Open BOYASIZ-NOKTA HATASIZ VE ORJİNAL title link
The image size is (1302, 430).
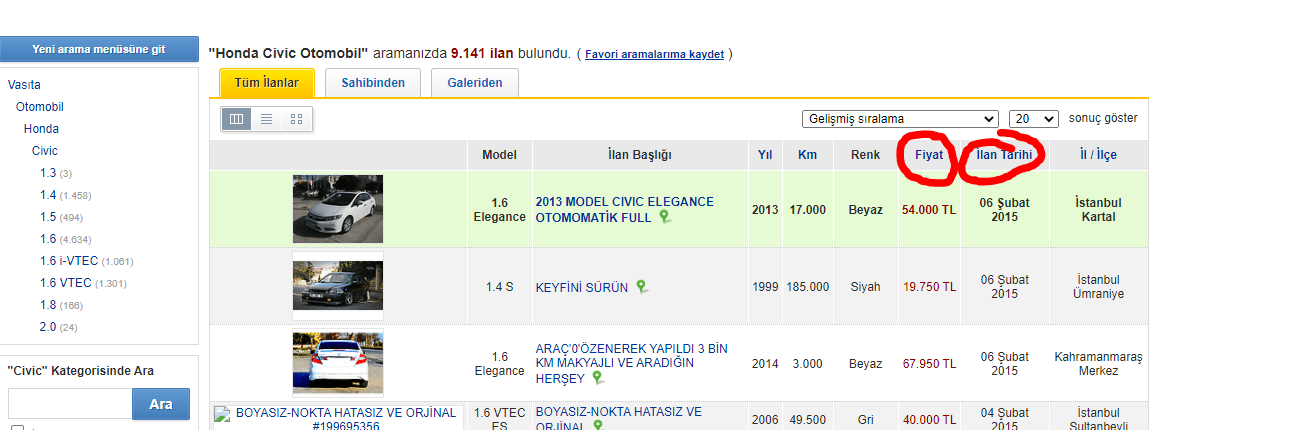[x=619, y=418]
